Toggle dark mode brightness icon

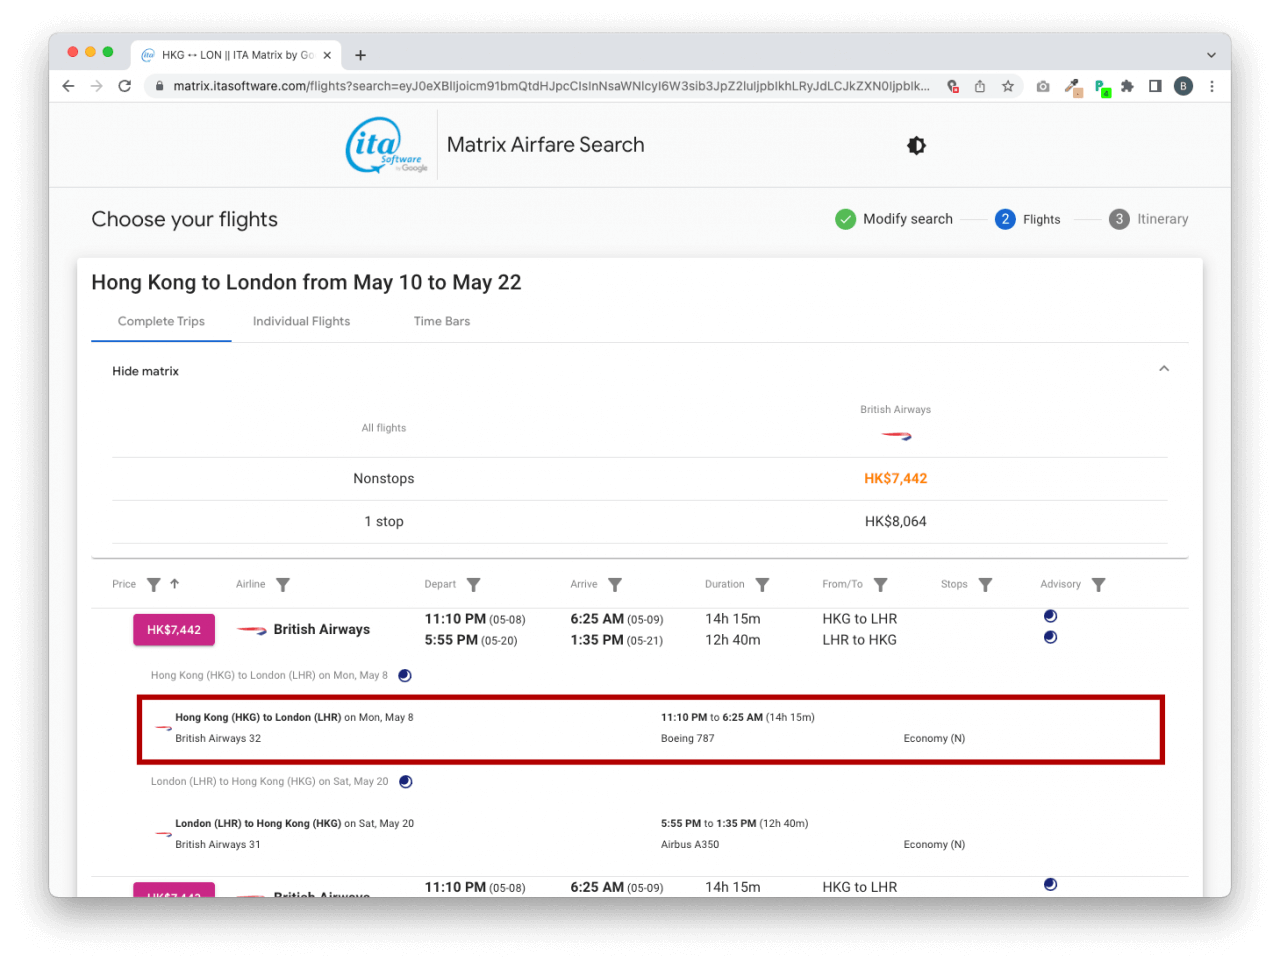[916, 146]
